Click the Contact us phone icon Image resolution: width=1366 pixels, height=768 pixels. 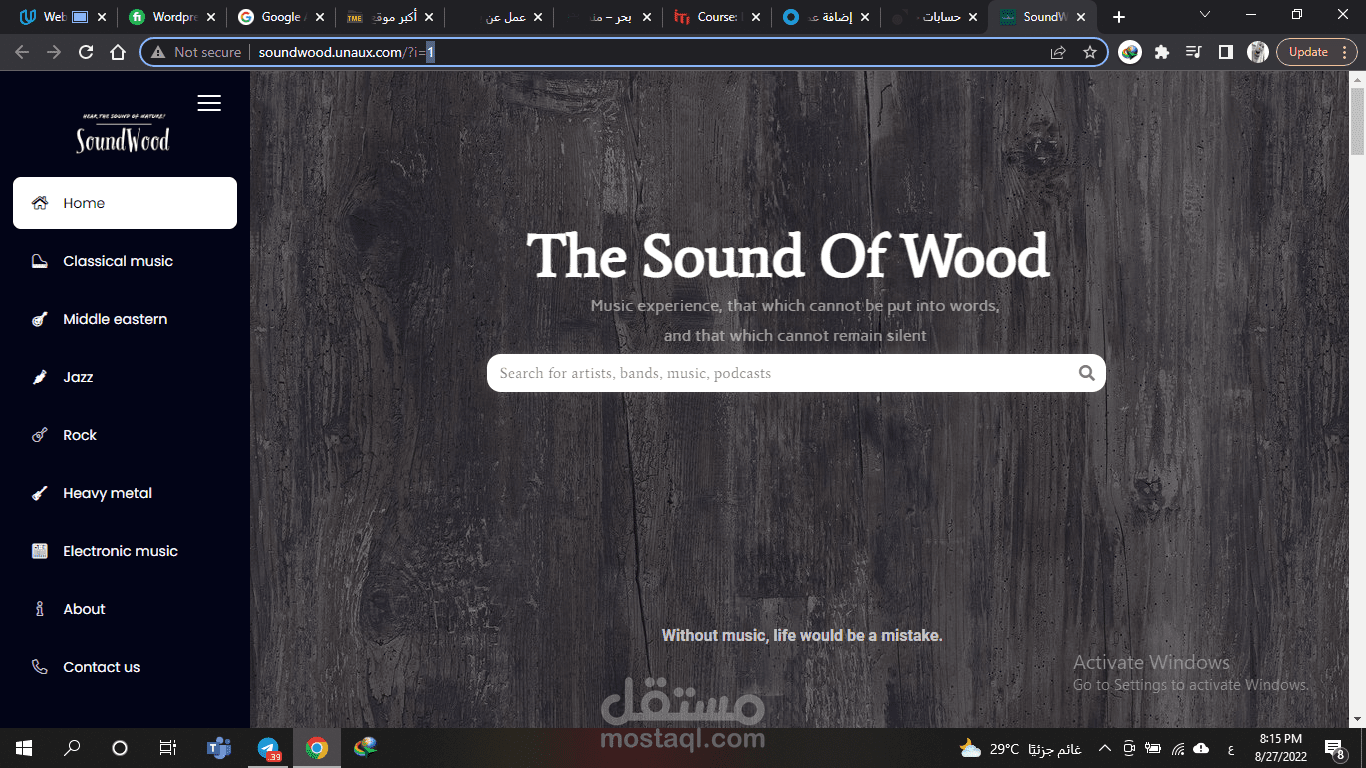[x=39, y=667]
